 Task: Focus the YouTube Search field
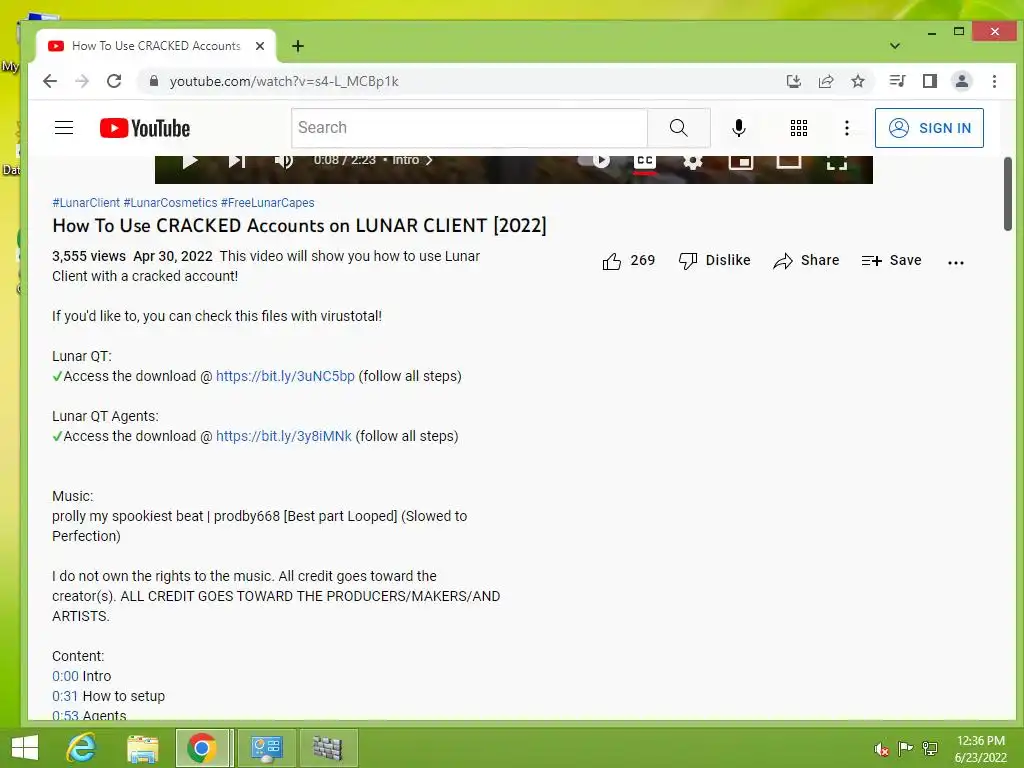click(470, 128)
